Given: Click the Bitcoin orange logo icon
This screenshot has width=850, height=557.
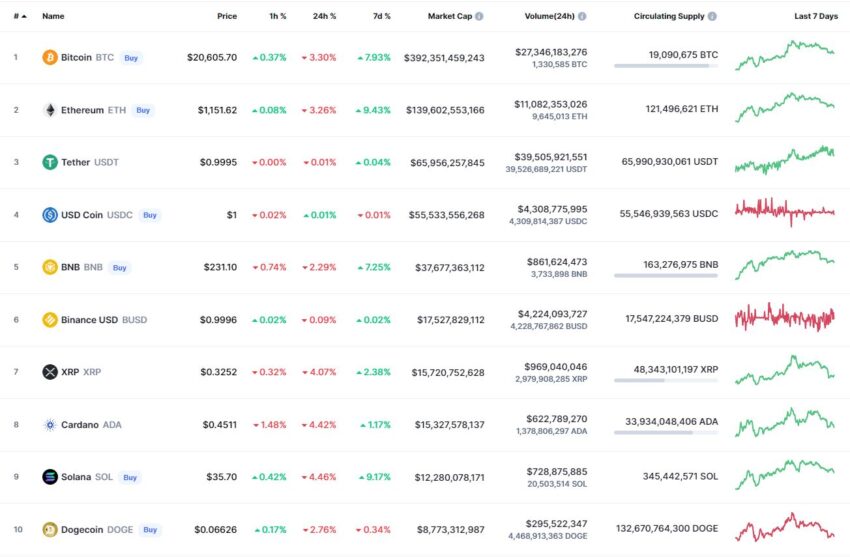Looking at the screenshot, I should (50, 57).
